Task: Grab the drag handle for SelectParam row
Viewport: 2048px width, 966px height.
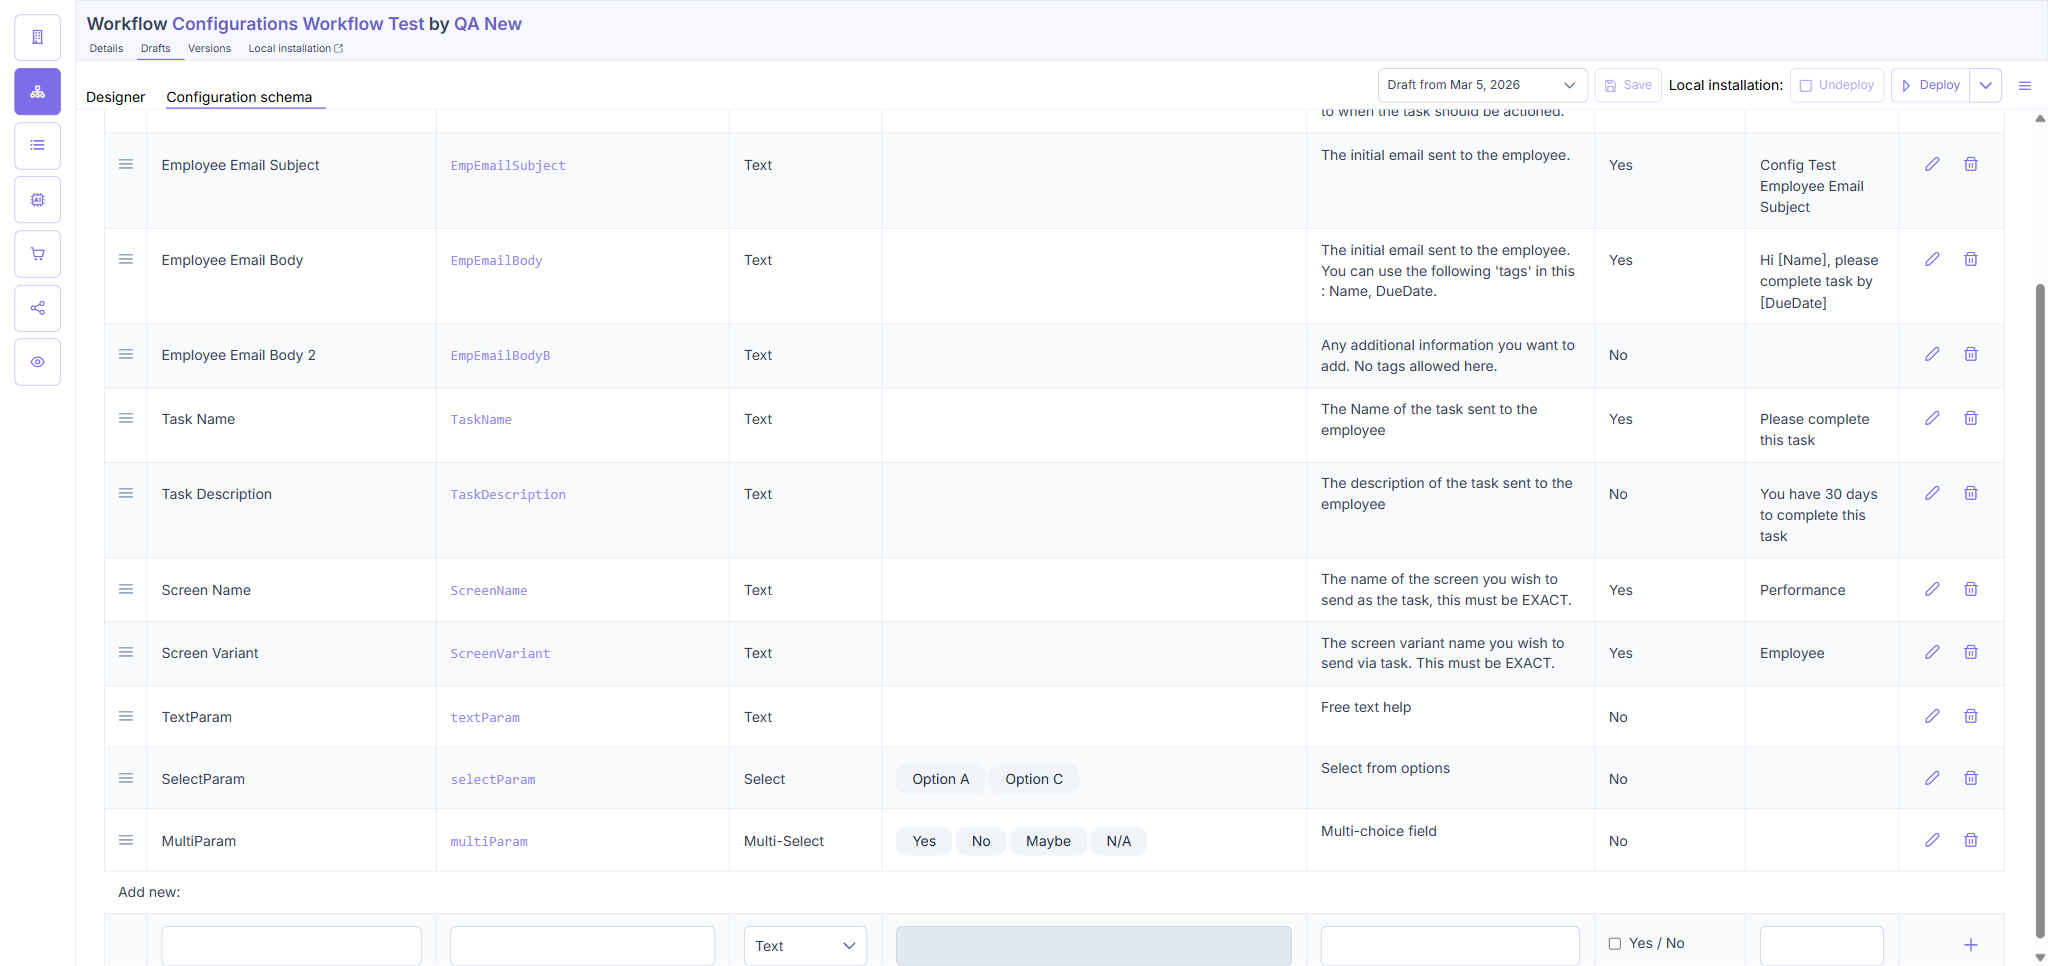Action: pos(126,778)
